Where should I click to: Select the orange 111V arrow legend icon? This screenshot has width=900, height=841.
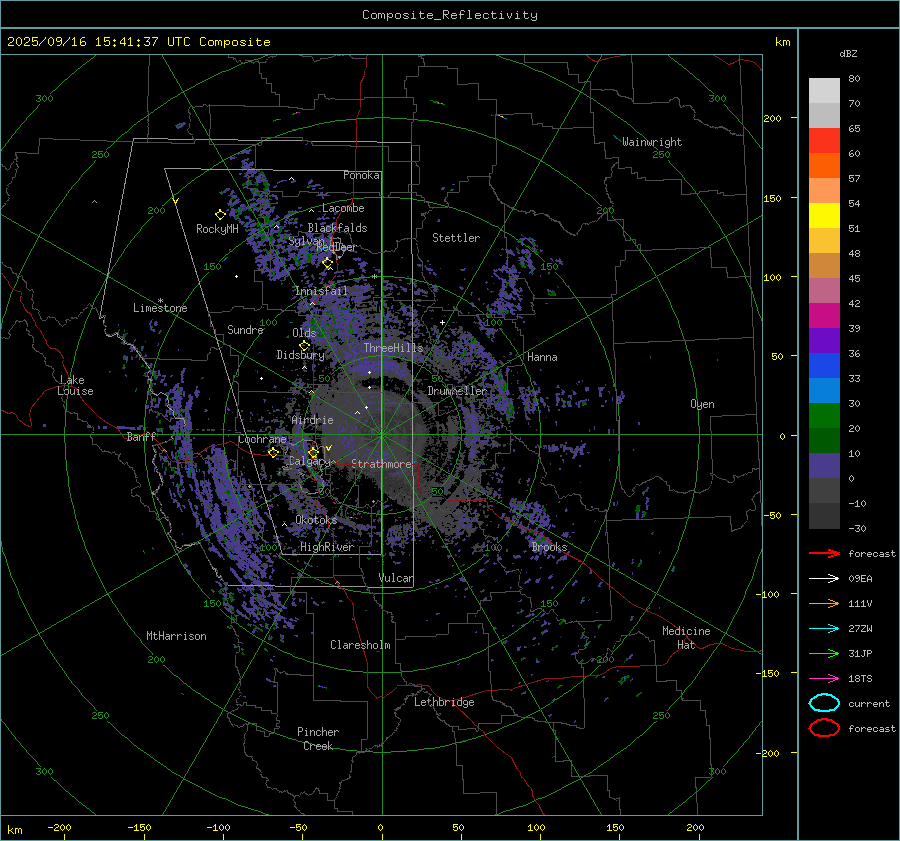coord(824,603)
